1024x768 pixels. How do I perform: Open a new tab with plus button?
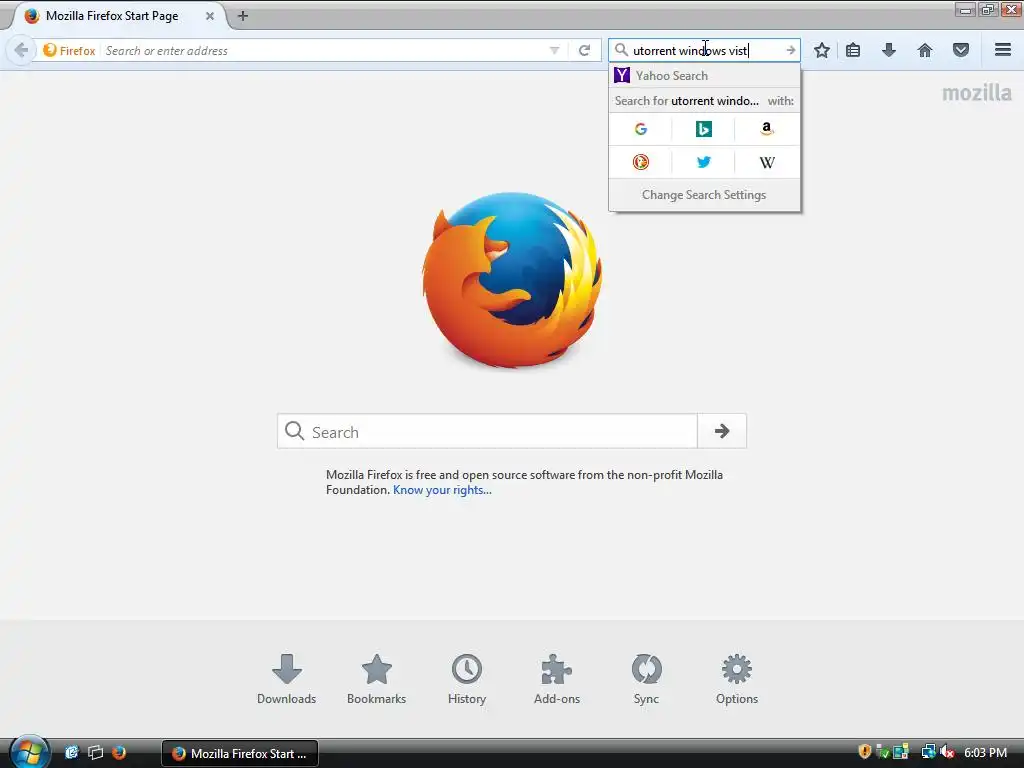[x=243, y=16]
